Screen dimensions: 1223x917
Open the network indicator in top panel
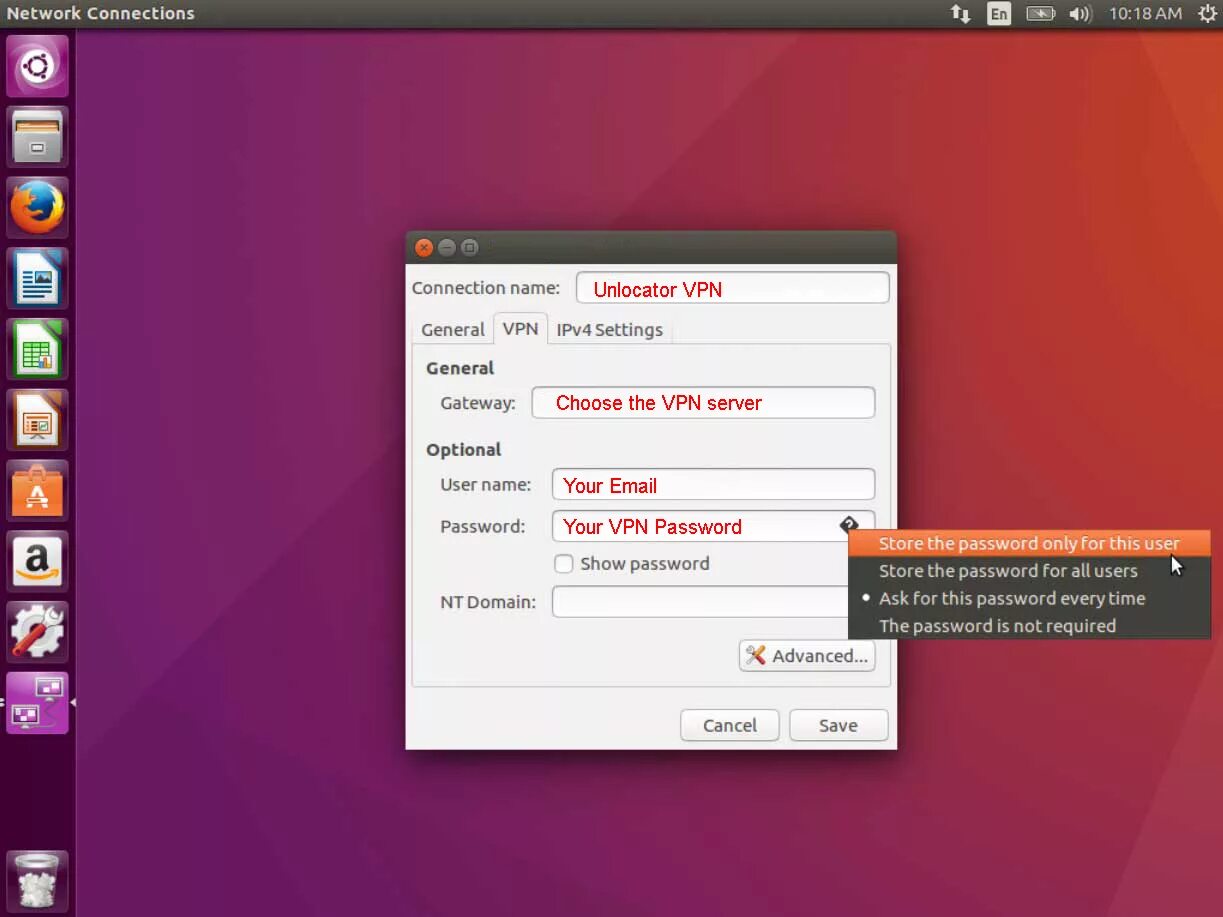[x=960, y=14]
